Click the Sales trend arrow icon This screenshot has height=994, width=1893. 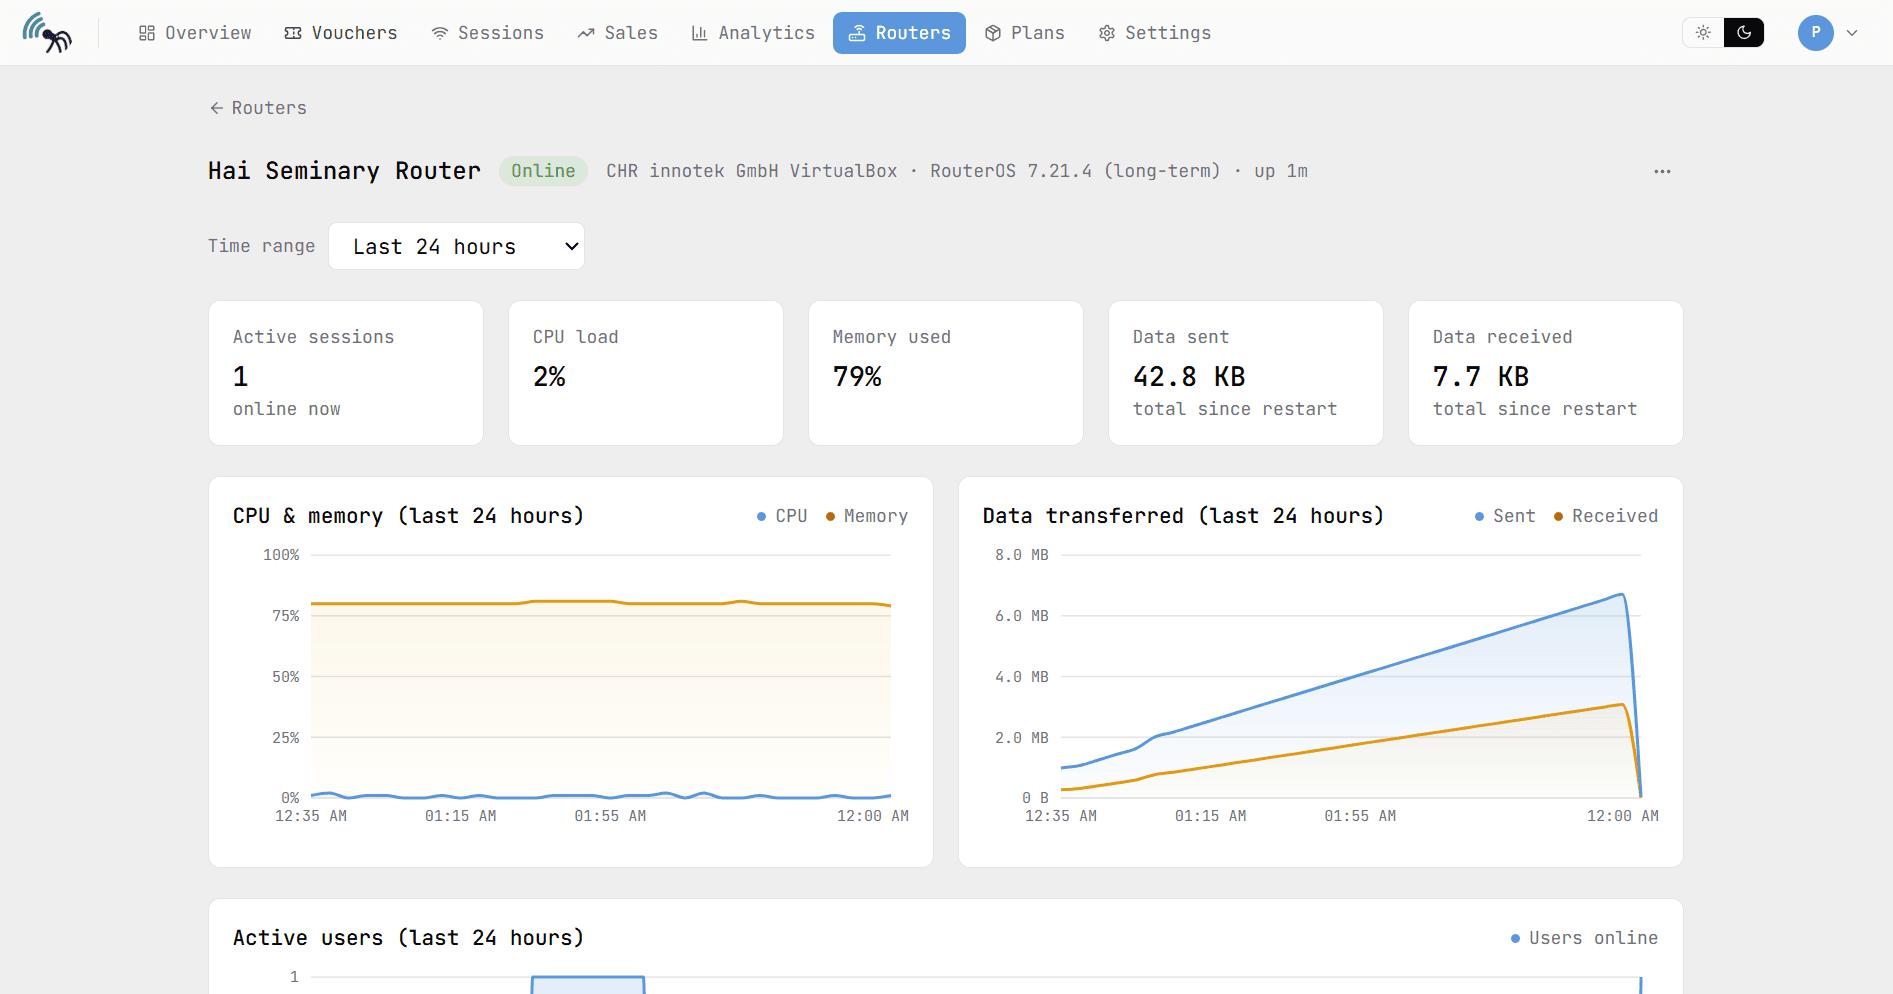coord(586,33)
